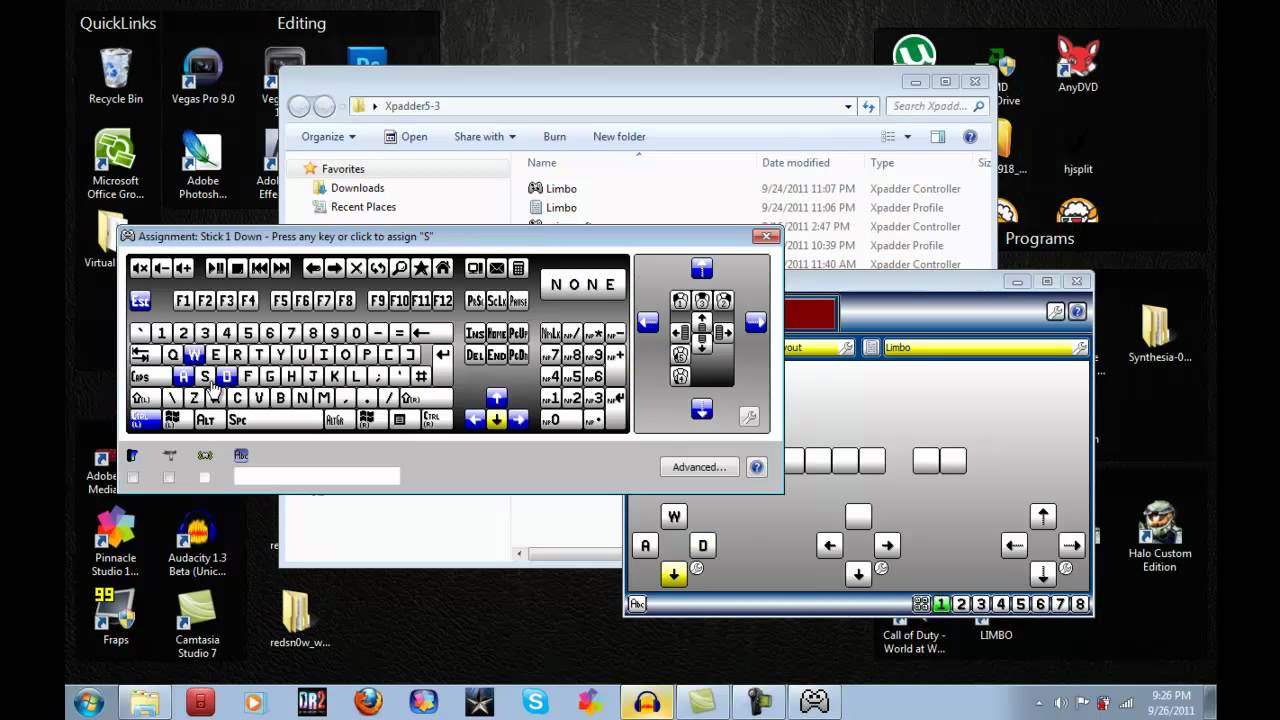Click the yellow down arrow keyboard key
This screenshot has height=720, width=1280.
(497, 420)
